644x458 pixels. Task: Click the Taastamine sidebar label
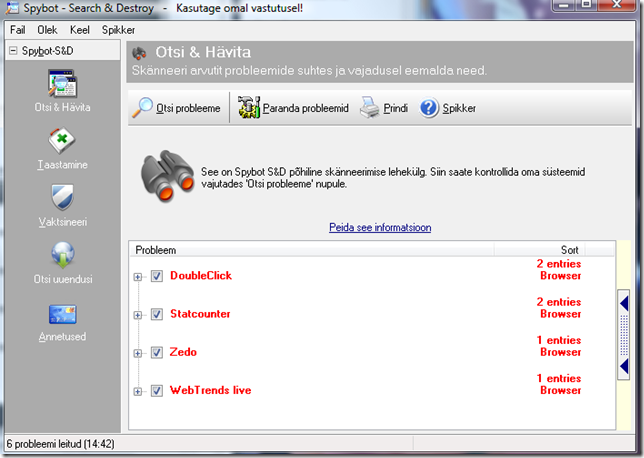(62, 165)
